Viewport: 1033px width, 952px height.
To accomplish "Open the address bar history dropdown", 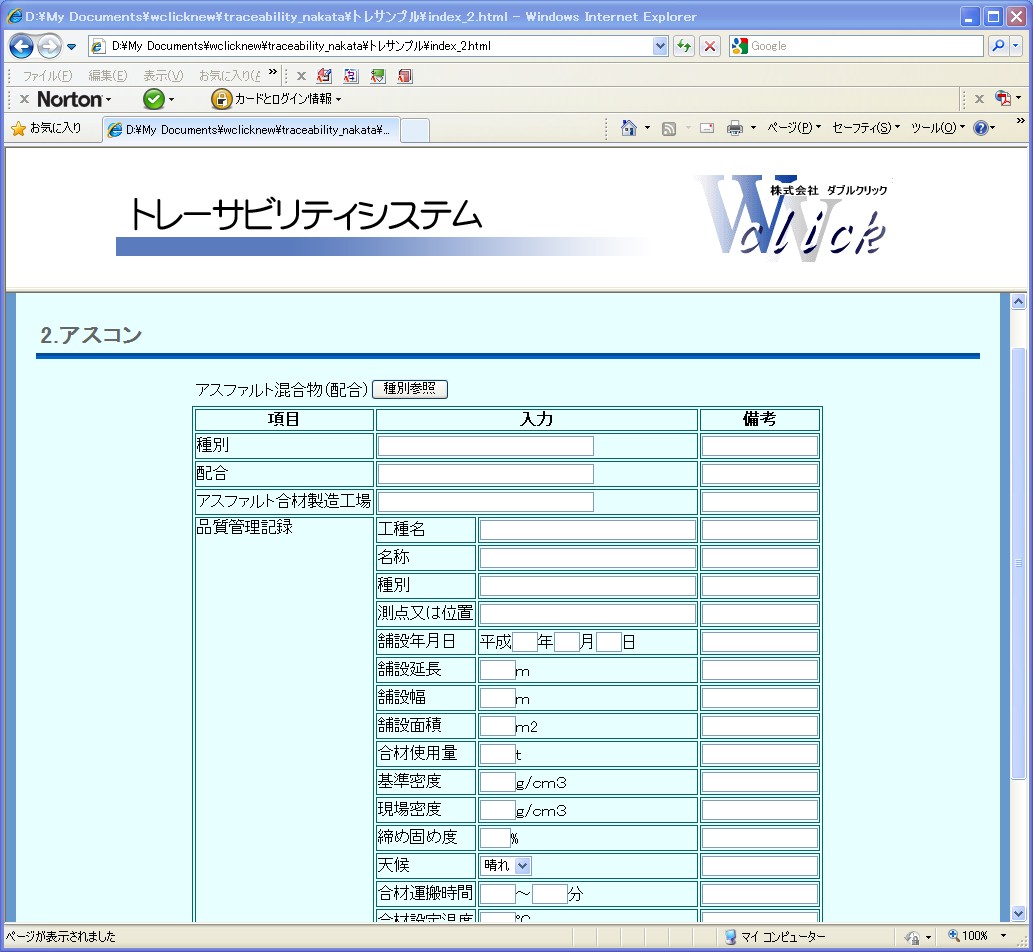I will tap(660, 46).
